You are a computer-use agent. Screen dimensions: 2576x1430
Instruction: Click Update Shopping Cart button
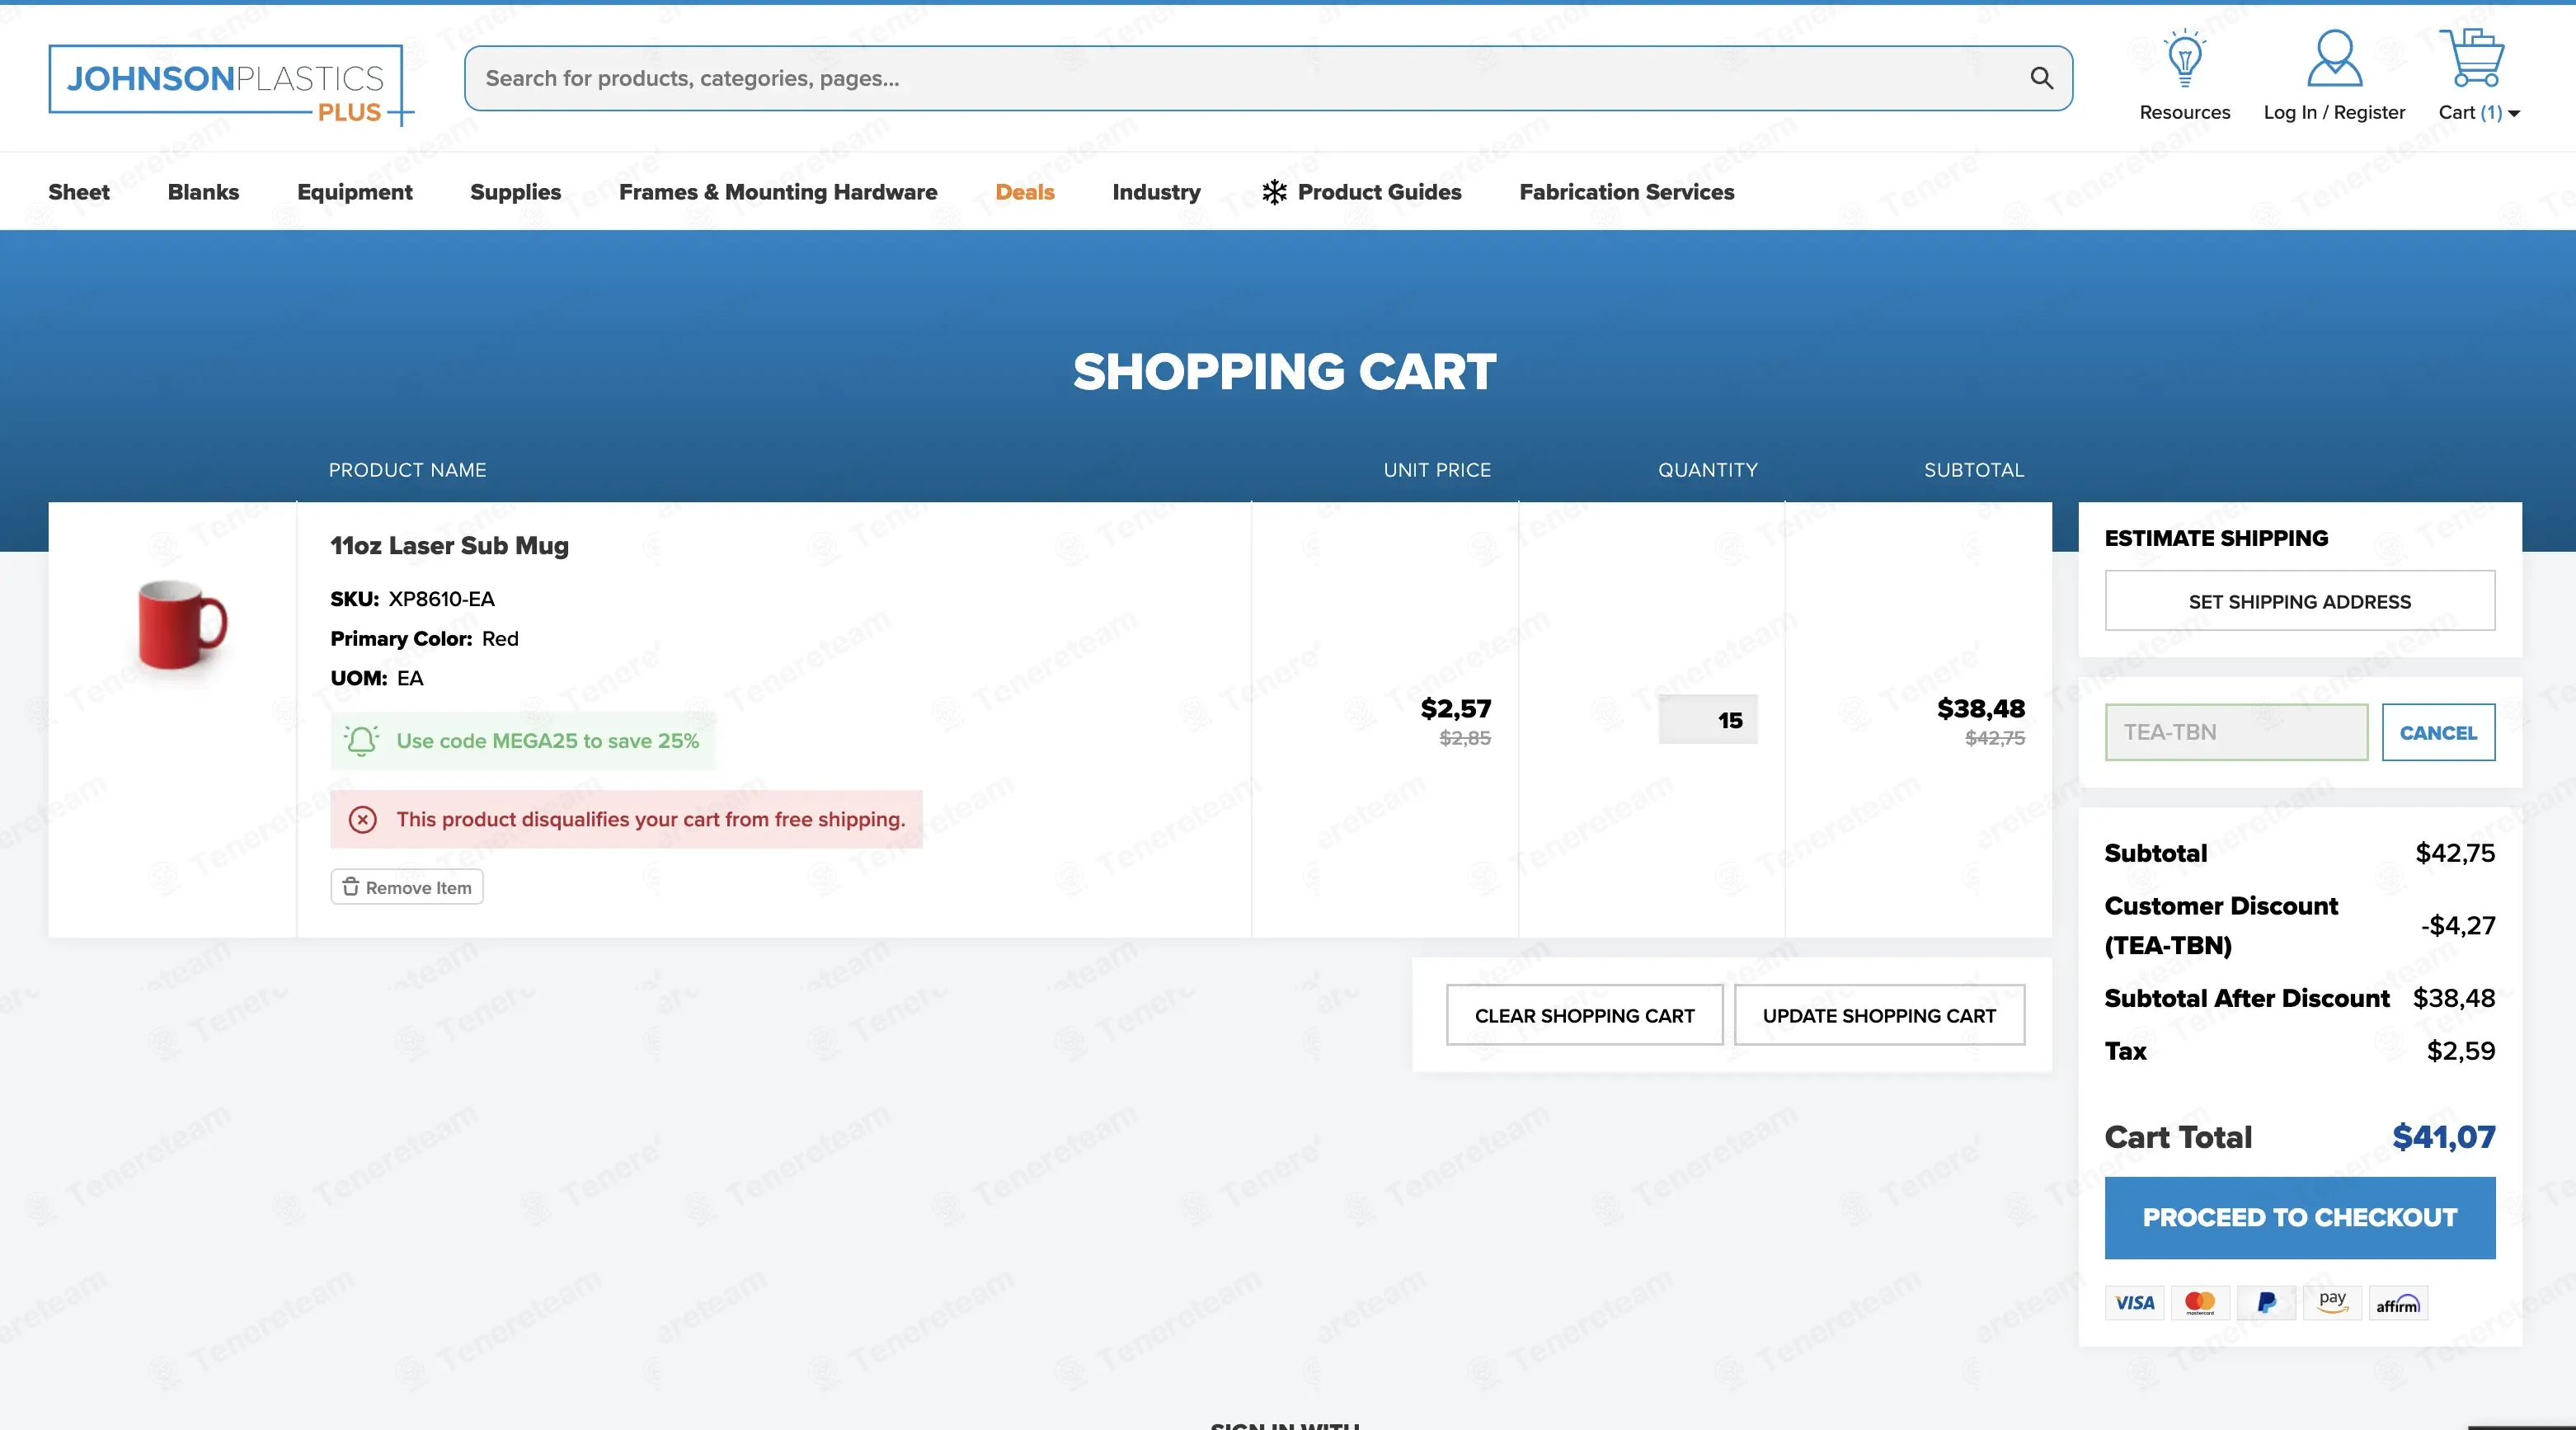coord(1878,1015)
